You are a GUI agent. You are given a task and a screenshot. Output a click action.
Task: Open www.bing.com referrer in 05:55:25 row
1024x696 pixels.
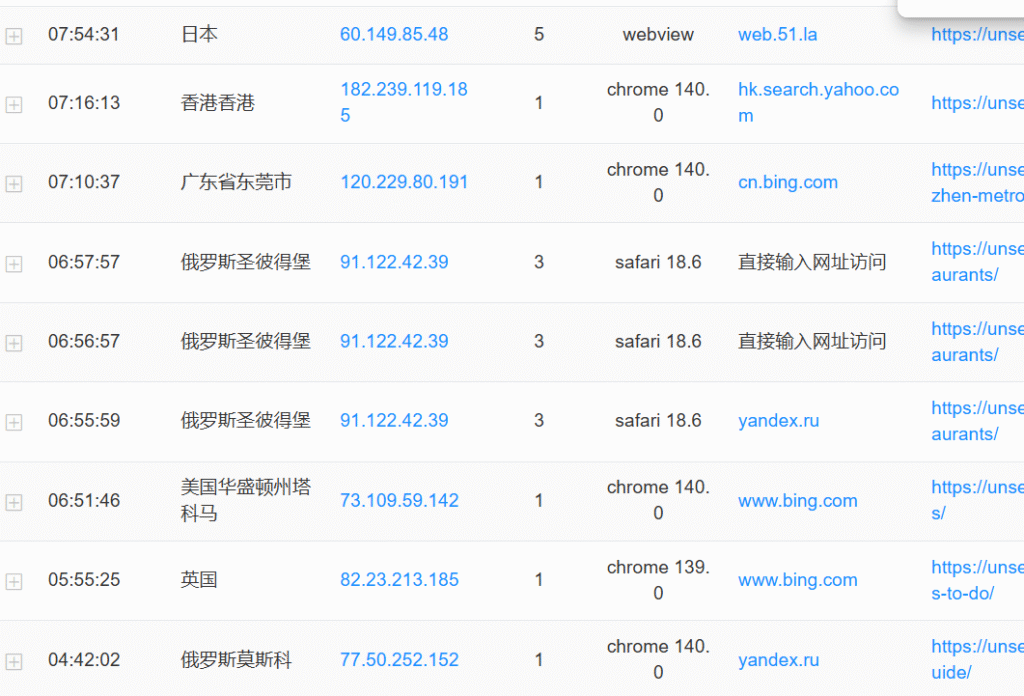(797, 579)
